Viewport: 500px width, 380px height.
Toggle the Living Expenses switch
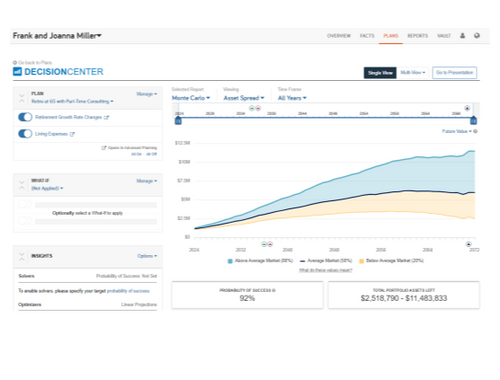[25, 134]
